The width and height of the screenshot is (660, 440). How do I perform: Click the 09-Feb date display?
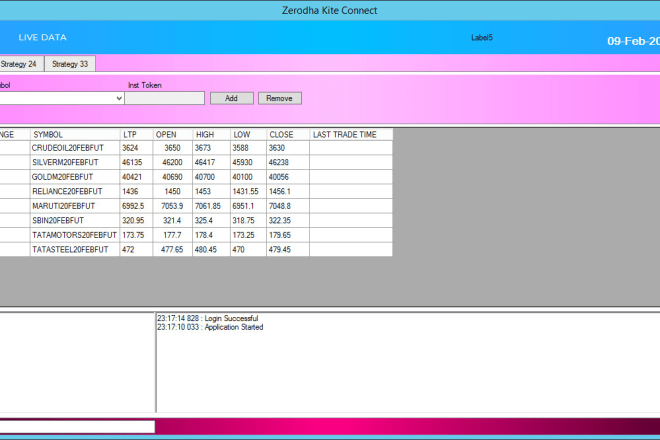tap(633, 41)
